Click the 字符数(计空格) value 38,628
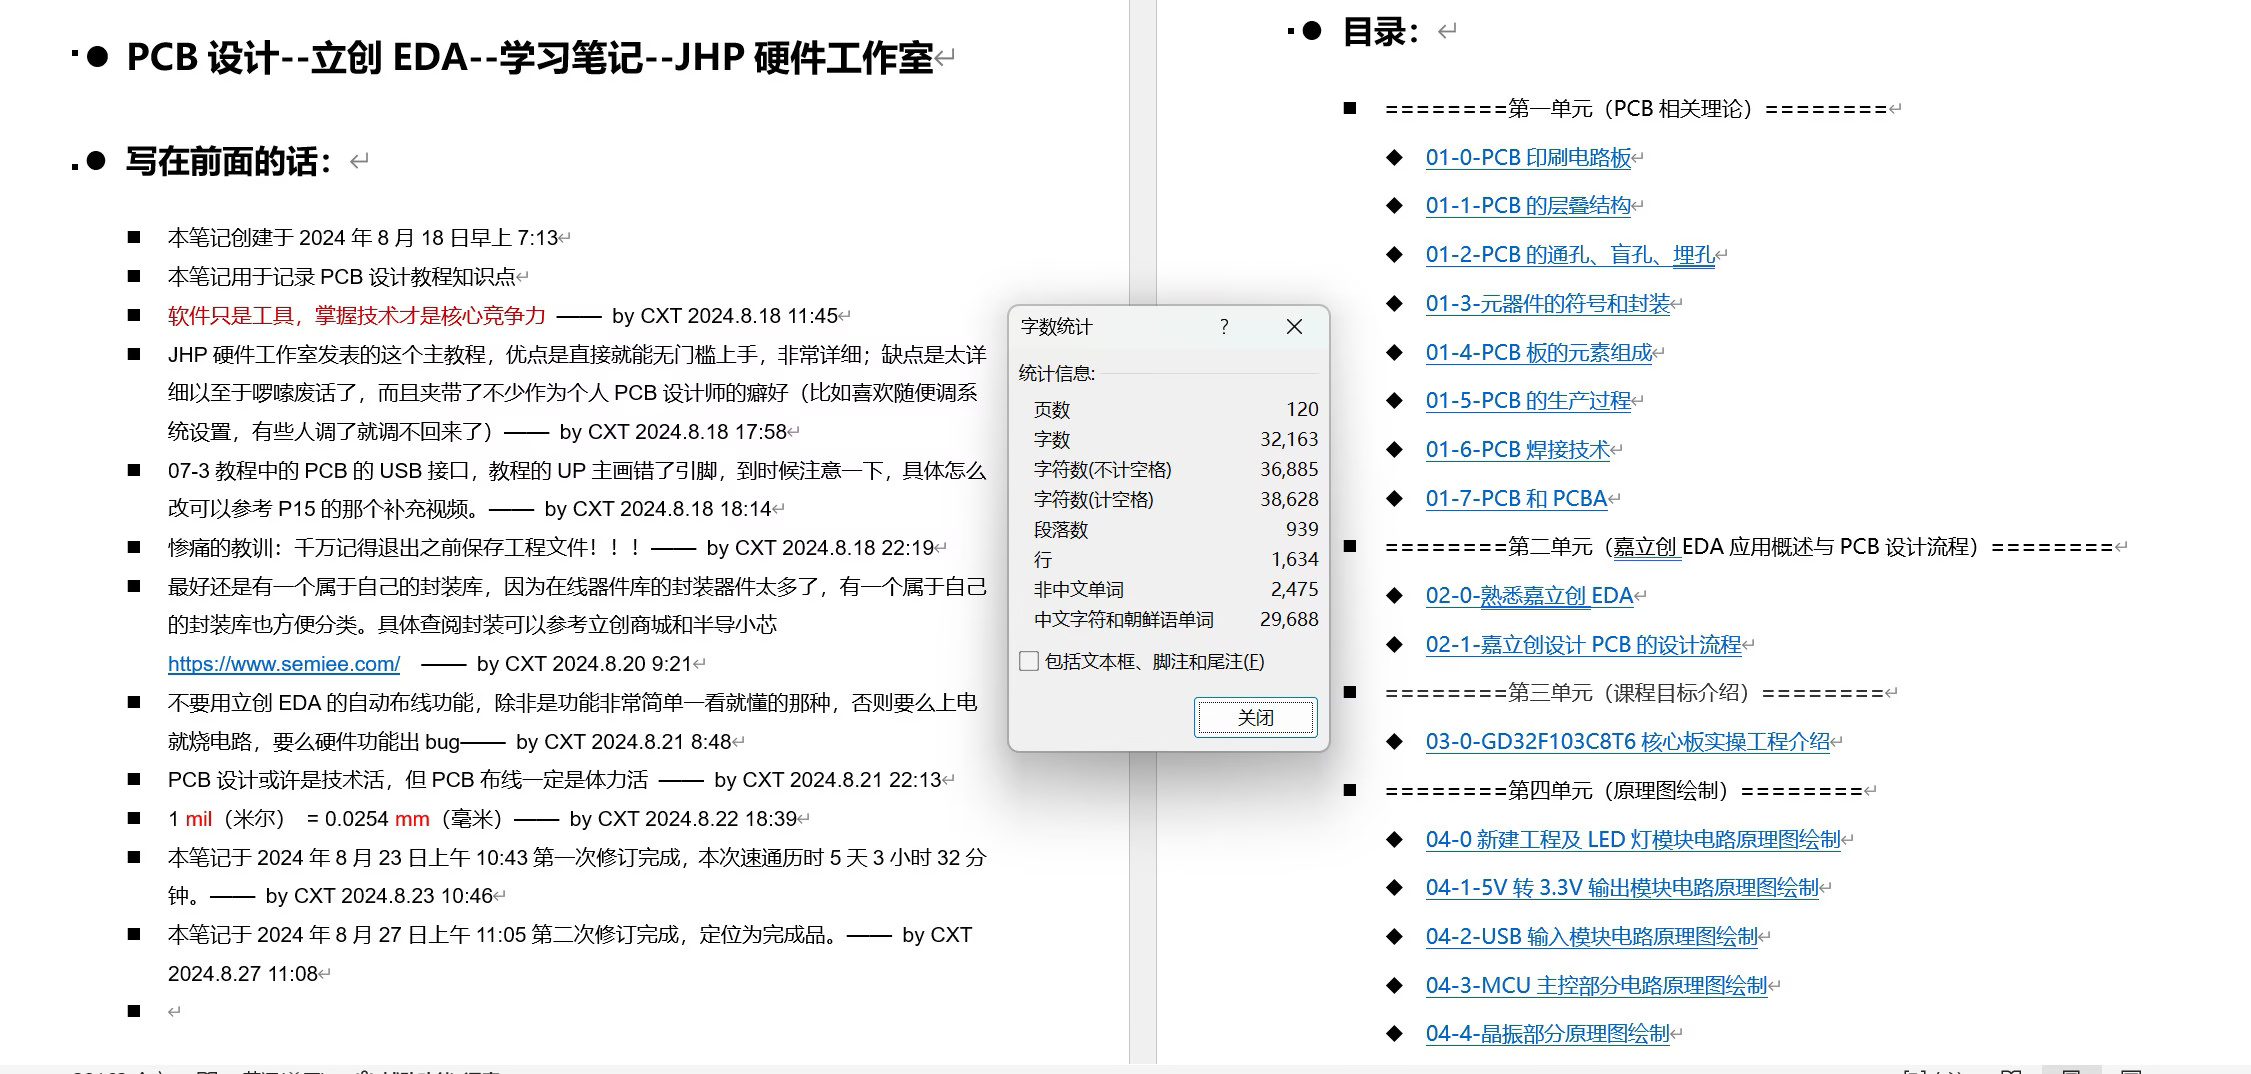Screen dimensions: 2251x1074 coord(1289,499)
